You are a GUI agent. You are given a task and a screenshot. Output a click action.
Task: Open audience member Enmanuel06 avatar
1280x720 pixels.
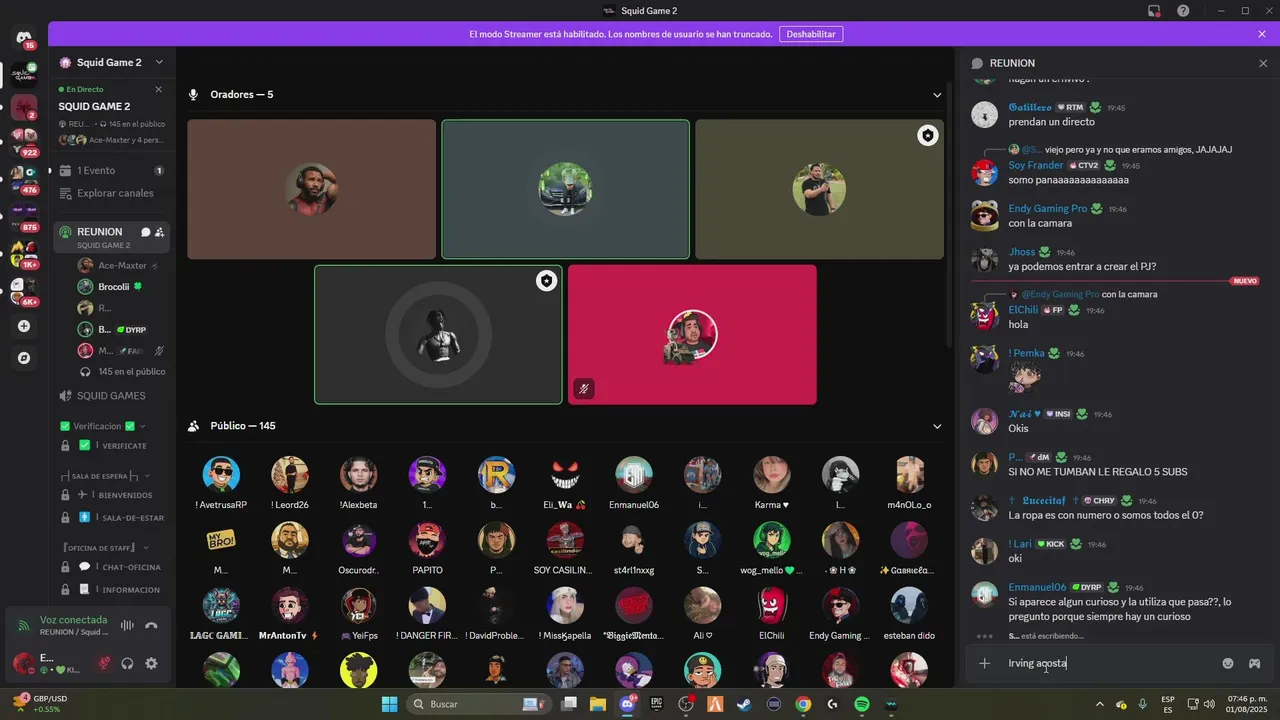pos(634,475)
